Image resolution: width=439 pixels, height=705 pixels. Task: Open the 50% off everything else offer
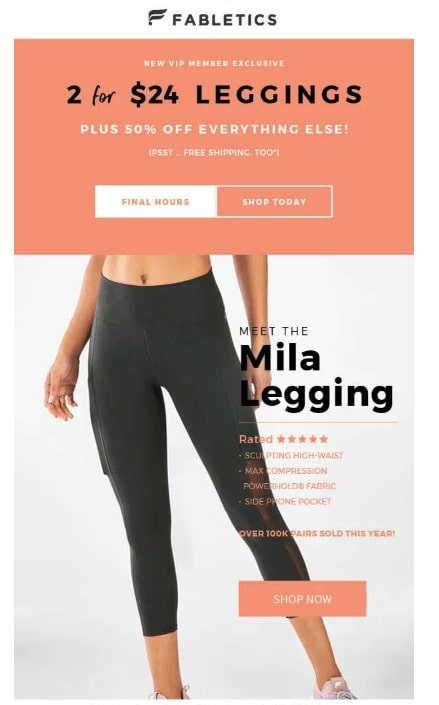tap(215, 129)
